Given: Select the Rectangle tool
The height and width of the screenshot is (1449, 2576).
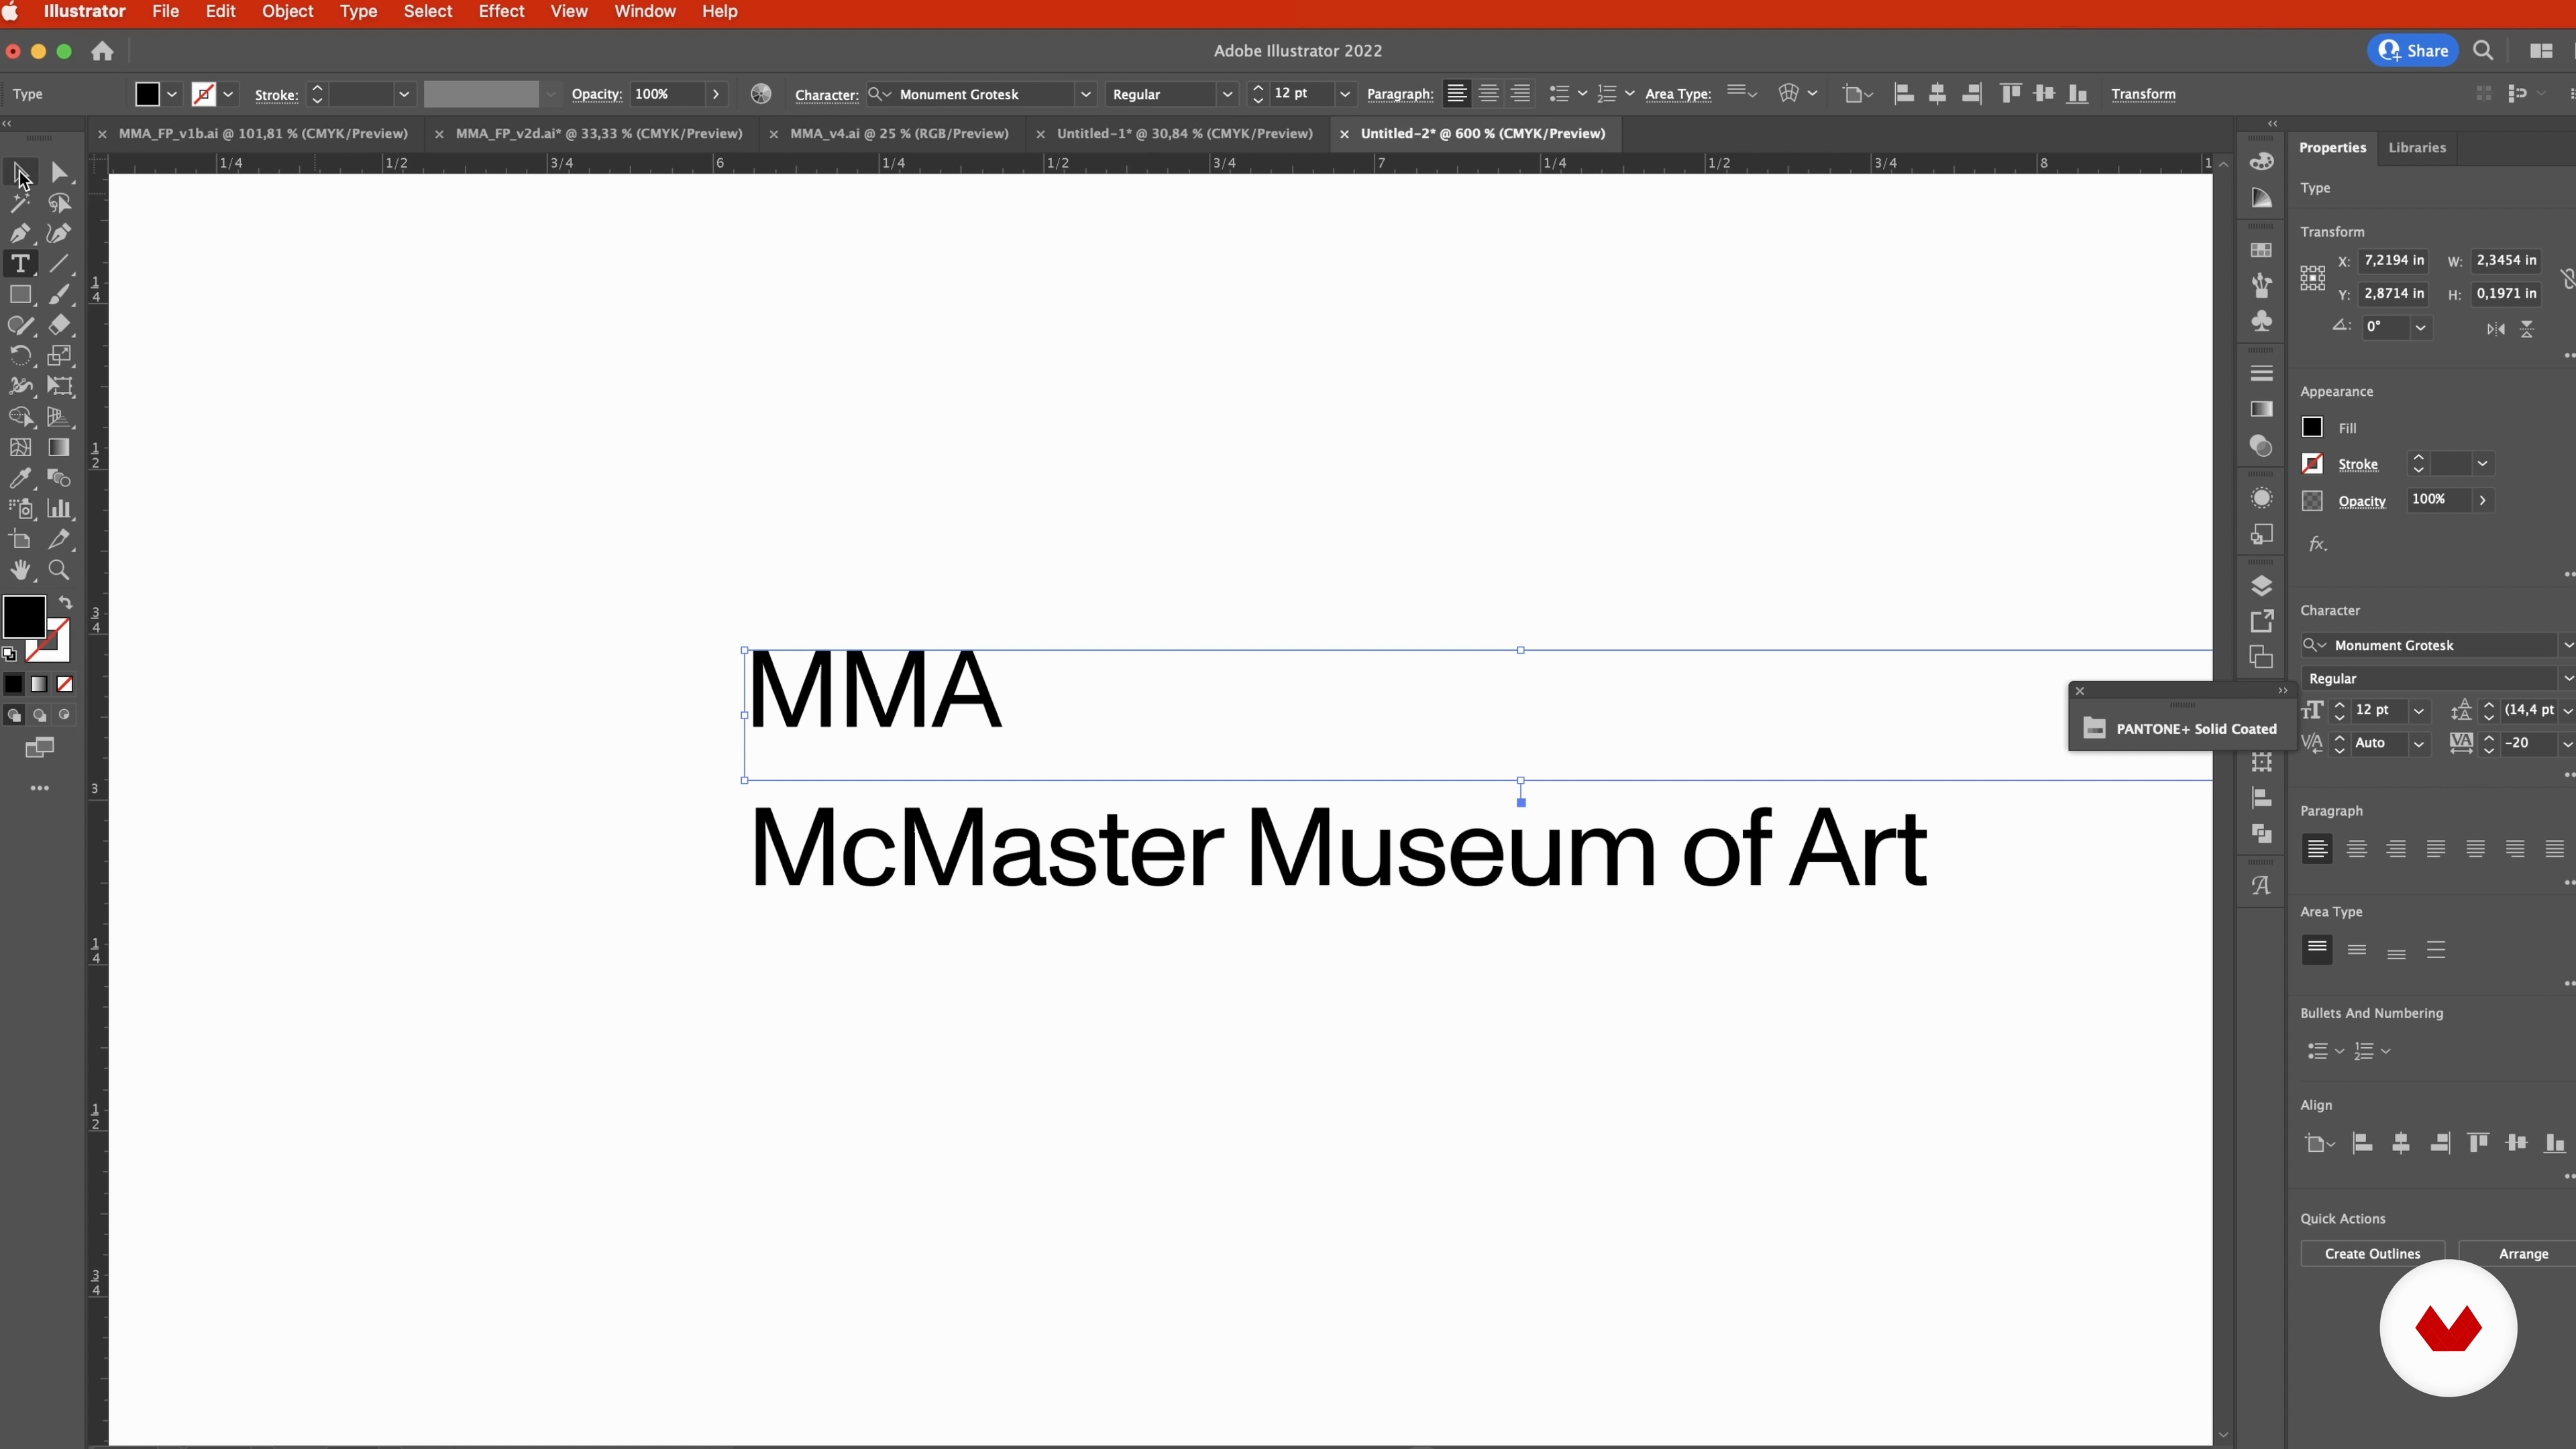Looking at the screenshot, I should (20, 295).
